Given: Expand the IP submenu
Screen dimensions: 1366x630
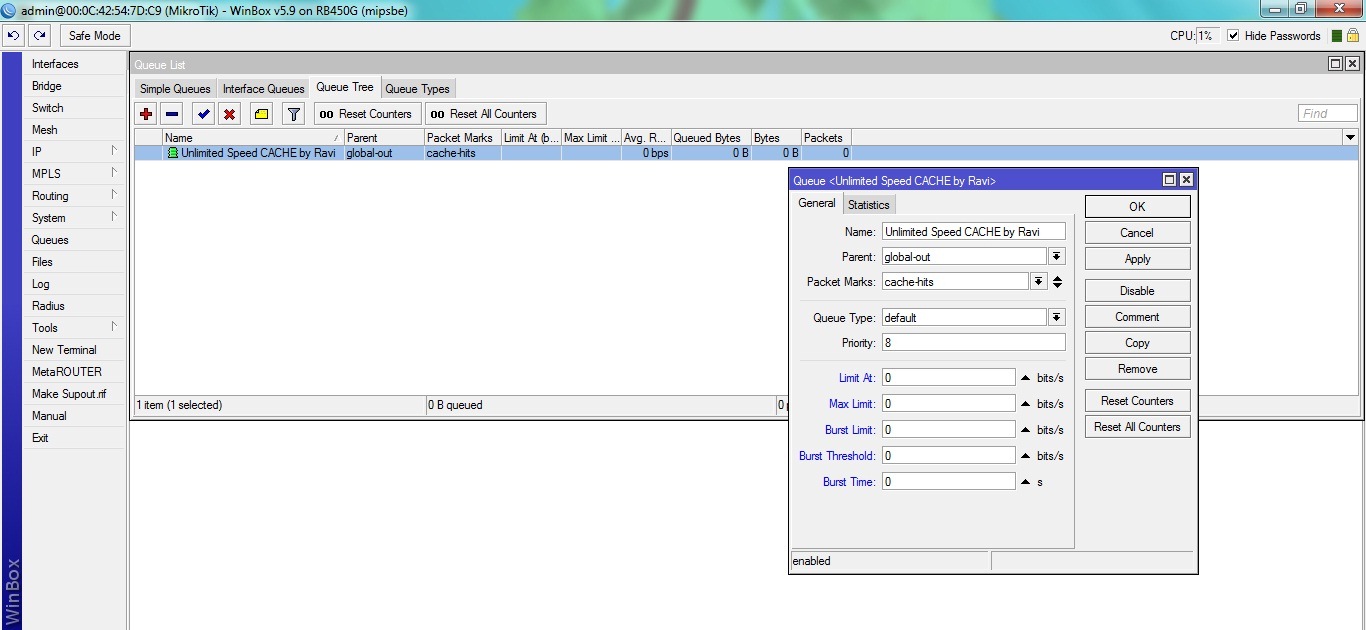Looking at the screenshot, I should click(114, 151).
